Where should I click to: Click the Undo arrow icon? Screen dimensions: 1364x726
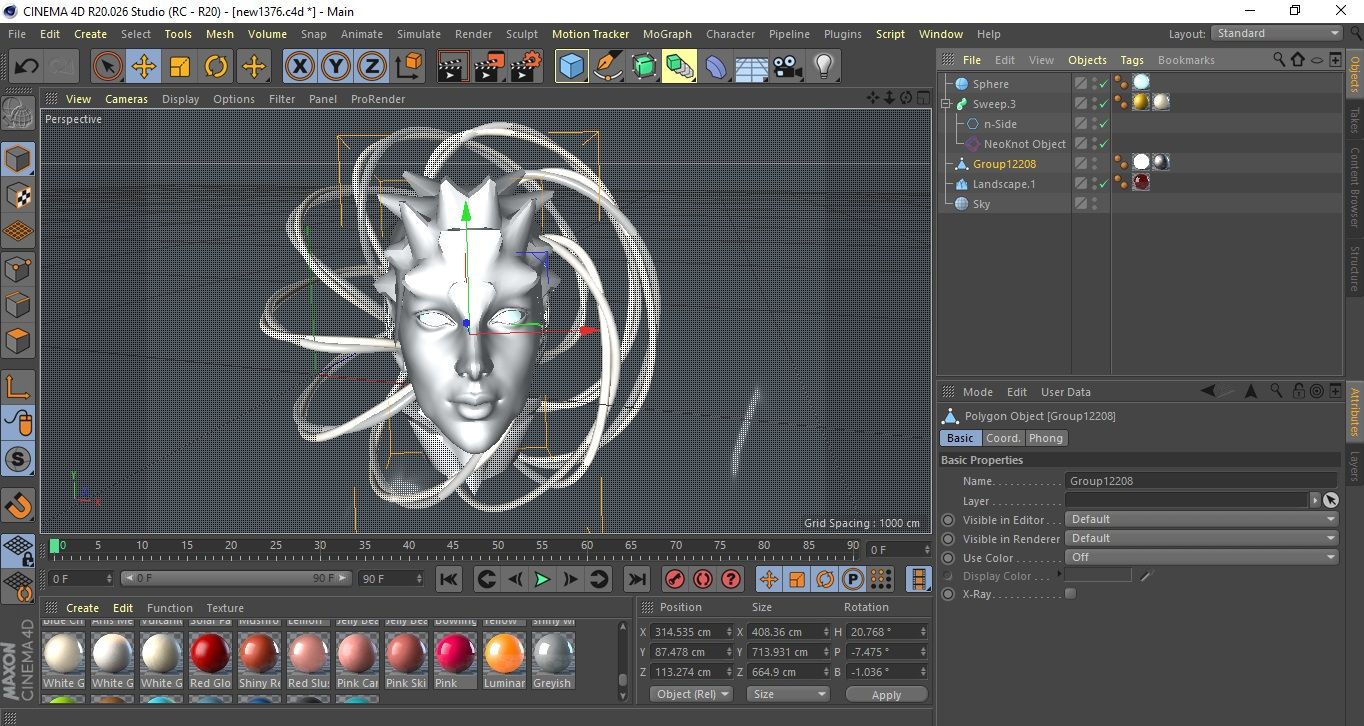pyautogui.click(x=26, y=67)
